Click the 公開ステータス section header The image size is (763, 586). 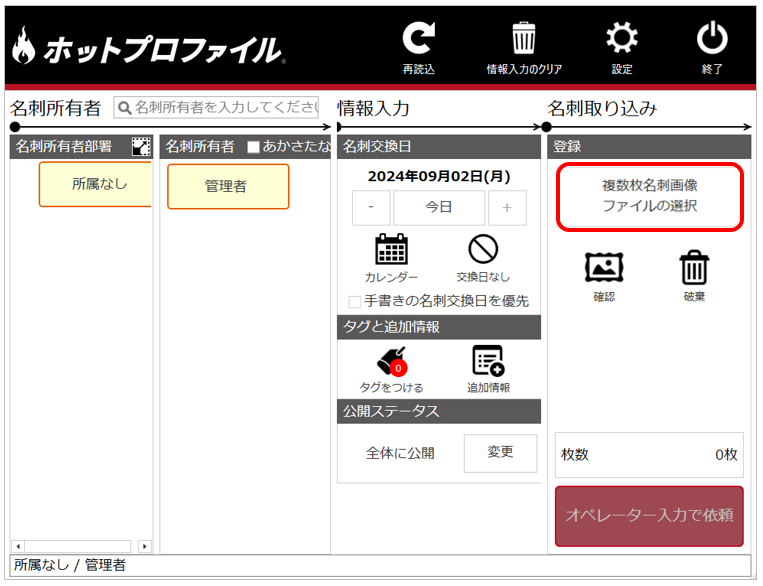[439, 412]
